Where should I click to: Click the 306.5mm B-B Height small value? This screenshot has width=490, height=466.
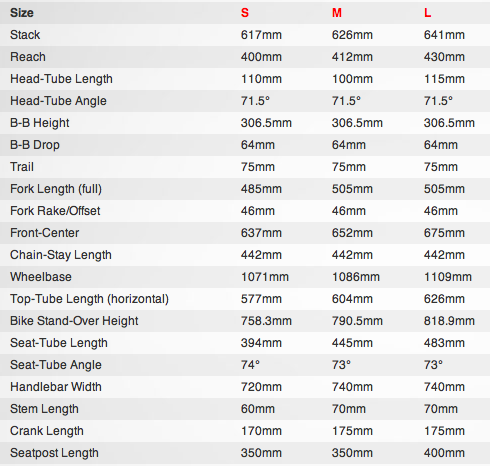(266, 123)
